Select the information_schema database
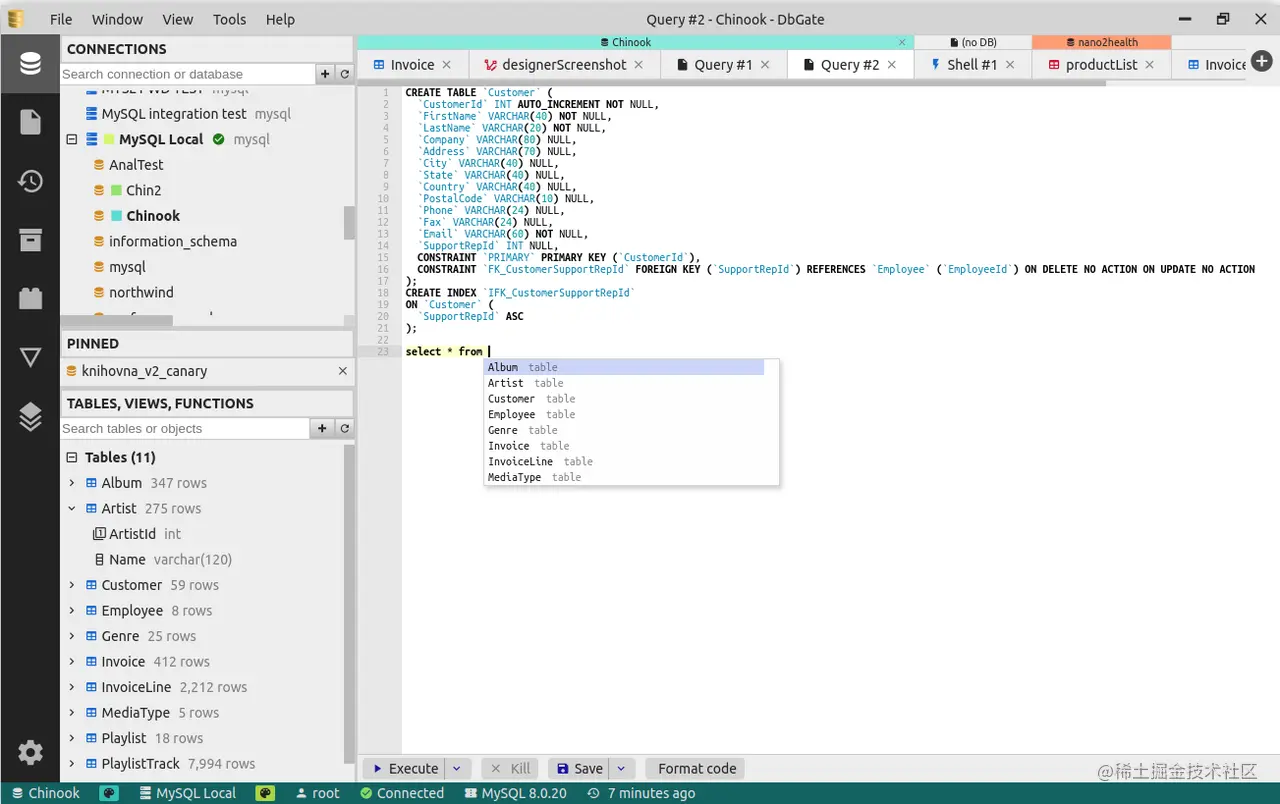1280x804 pixels. tap(172, 241)
